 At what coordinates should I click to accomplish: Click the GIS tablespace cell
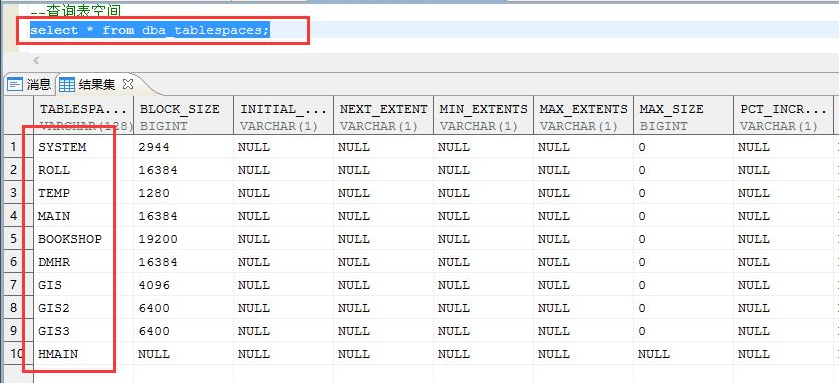point(83,285)
